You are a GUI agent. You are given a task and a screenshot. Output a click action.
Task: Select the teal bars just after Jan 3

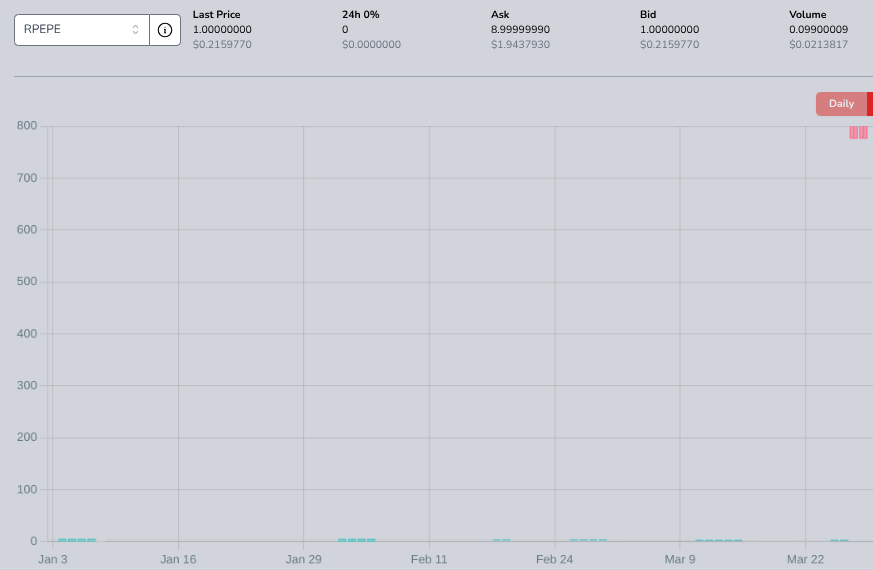click(77, 540)
